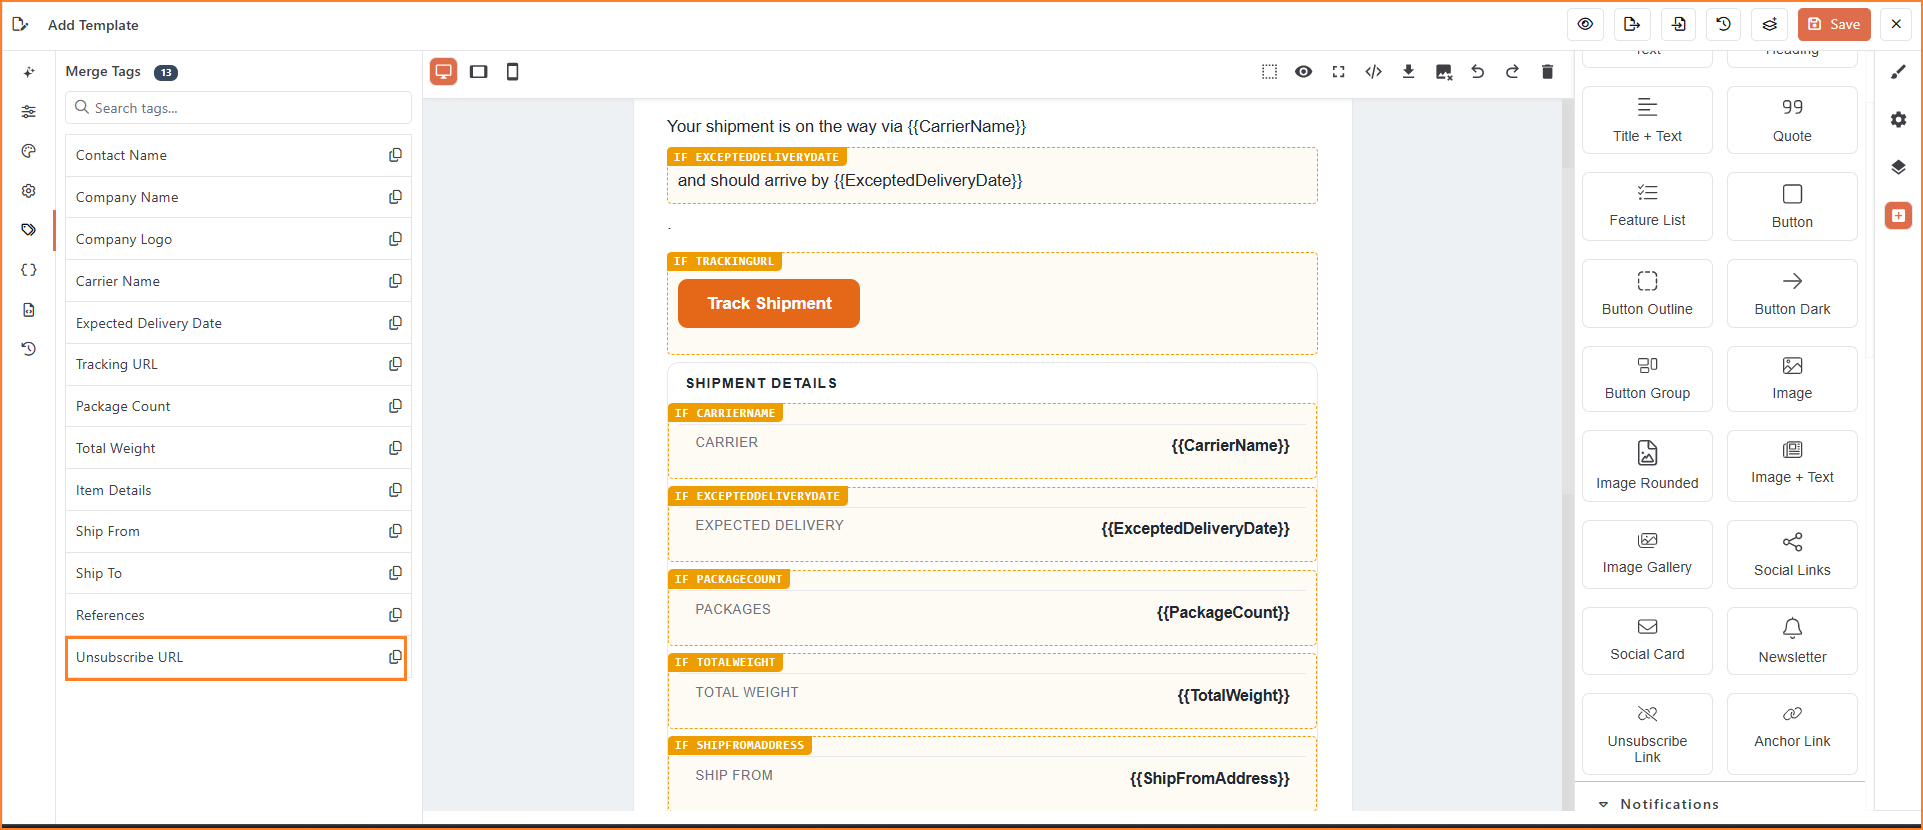Clear canvas with trash icon
This screenshot has height=830, width=1923.
(1547, 72)
